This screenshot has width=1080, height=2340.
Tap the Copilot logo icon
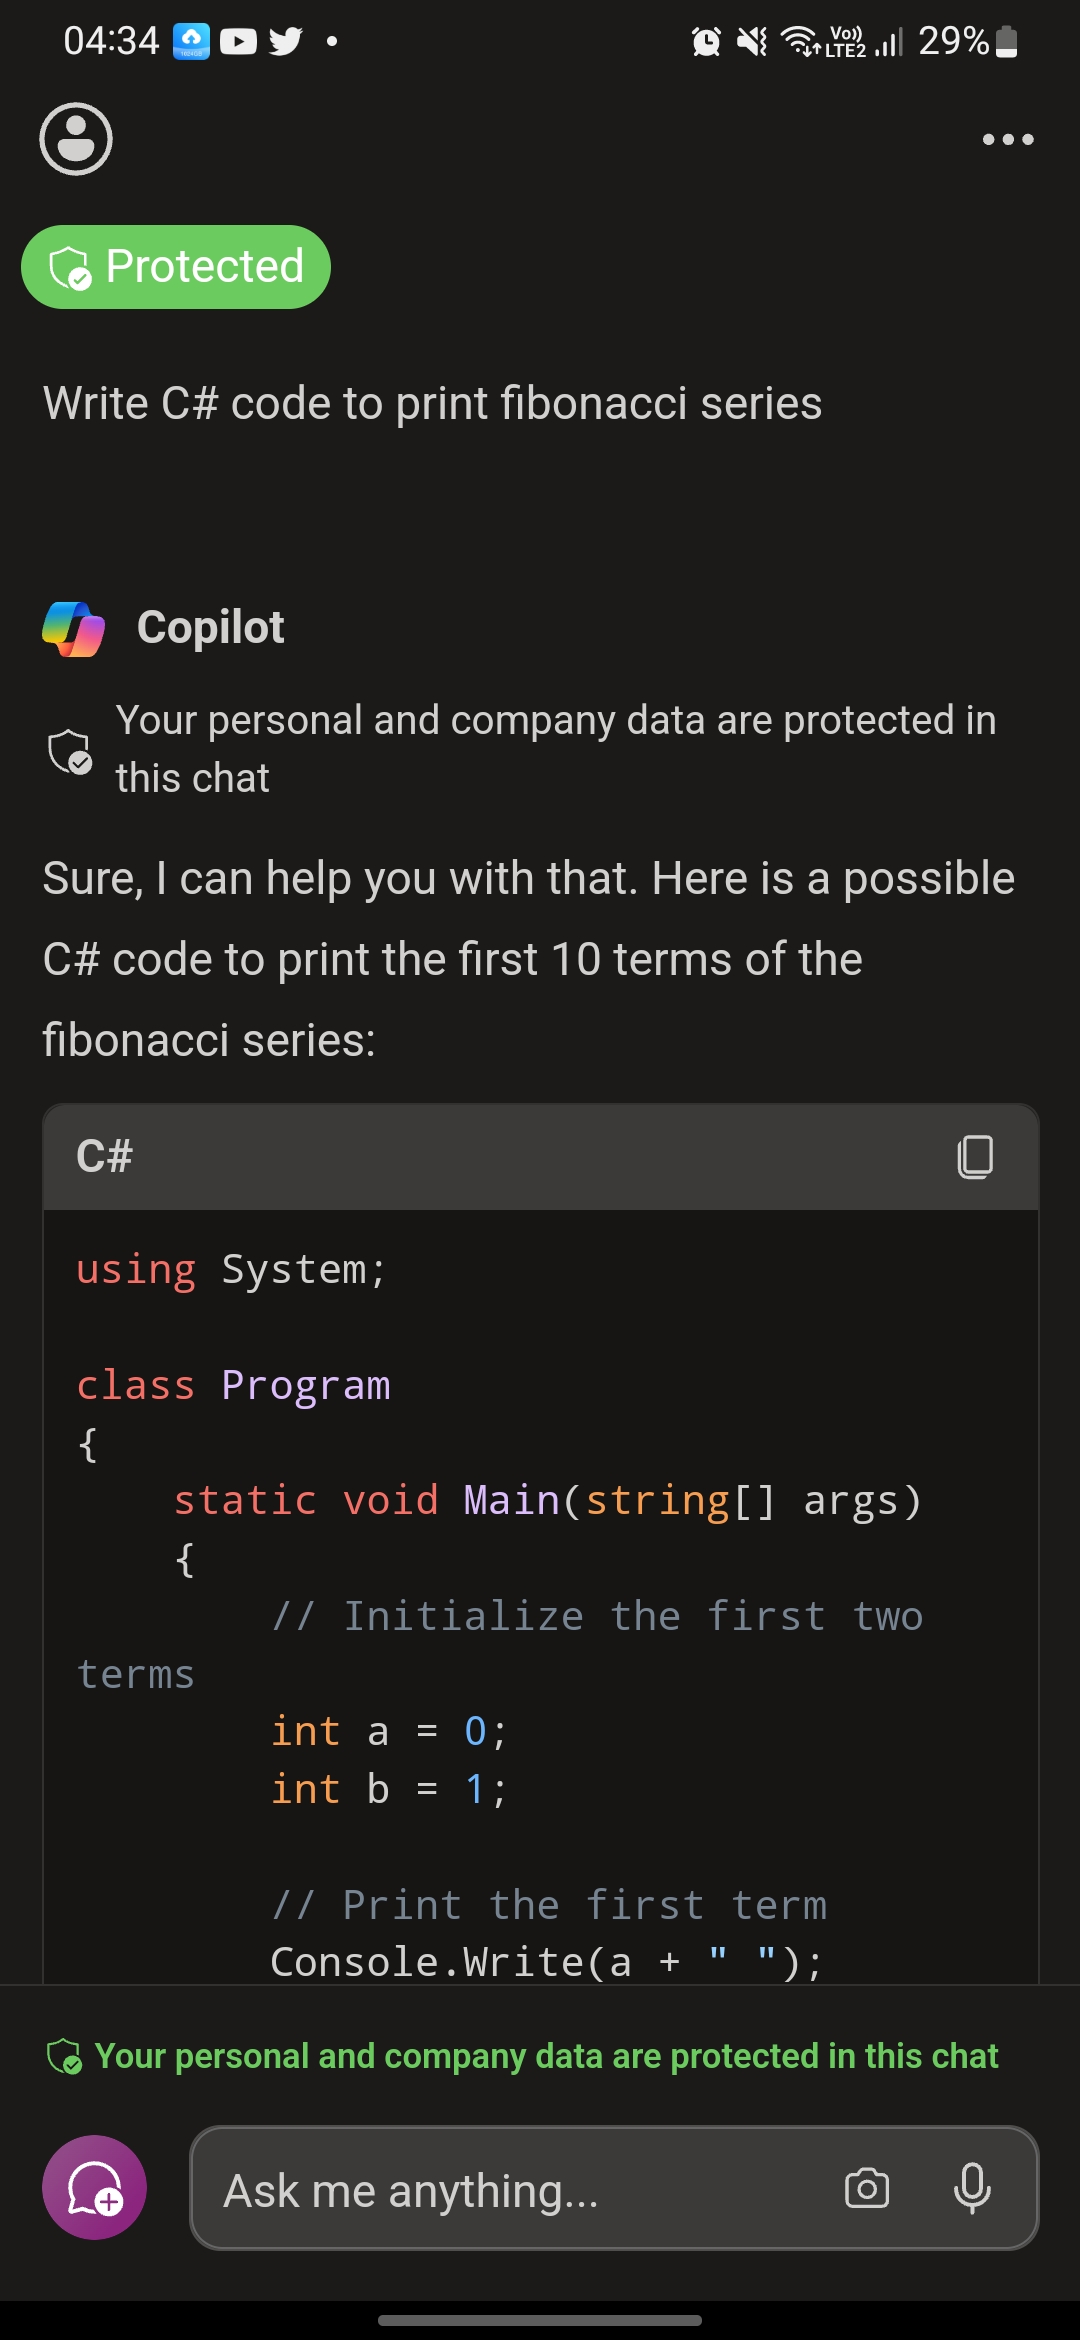coord(74,629)
